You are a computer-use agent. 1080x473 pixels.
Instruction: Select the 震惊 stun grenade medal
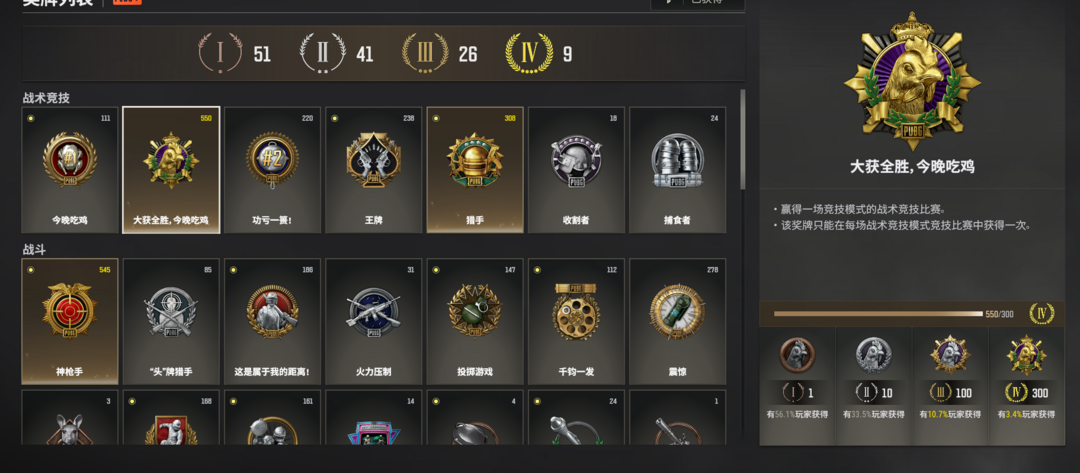(677, 322)
